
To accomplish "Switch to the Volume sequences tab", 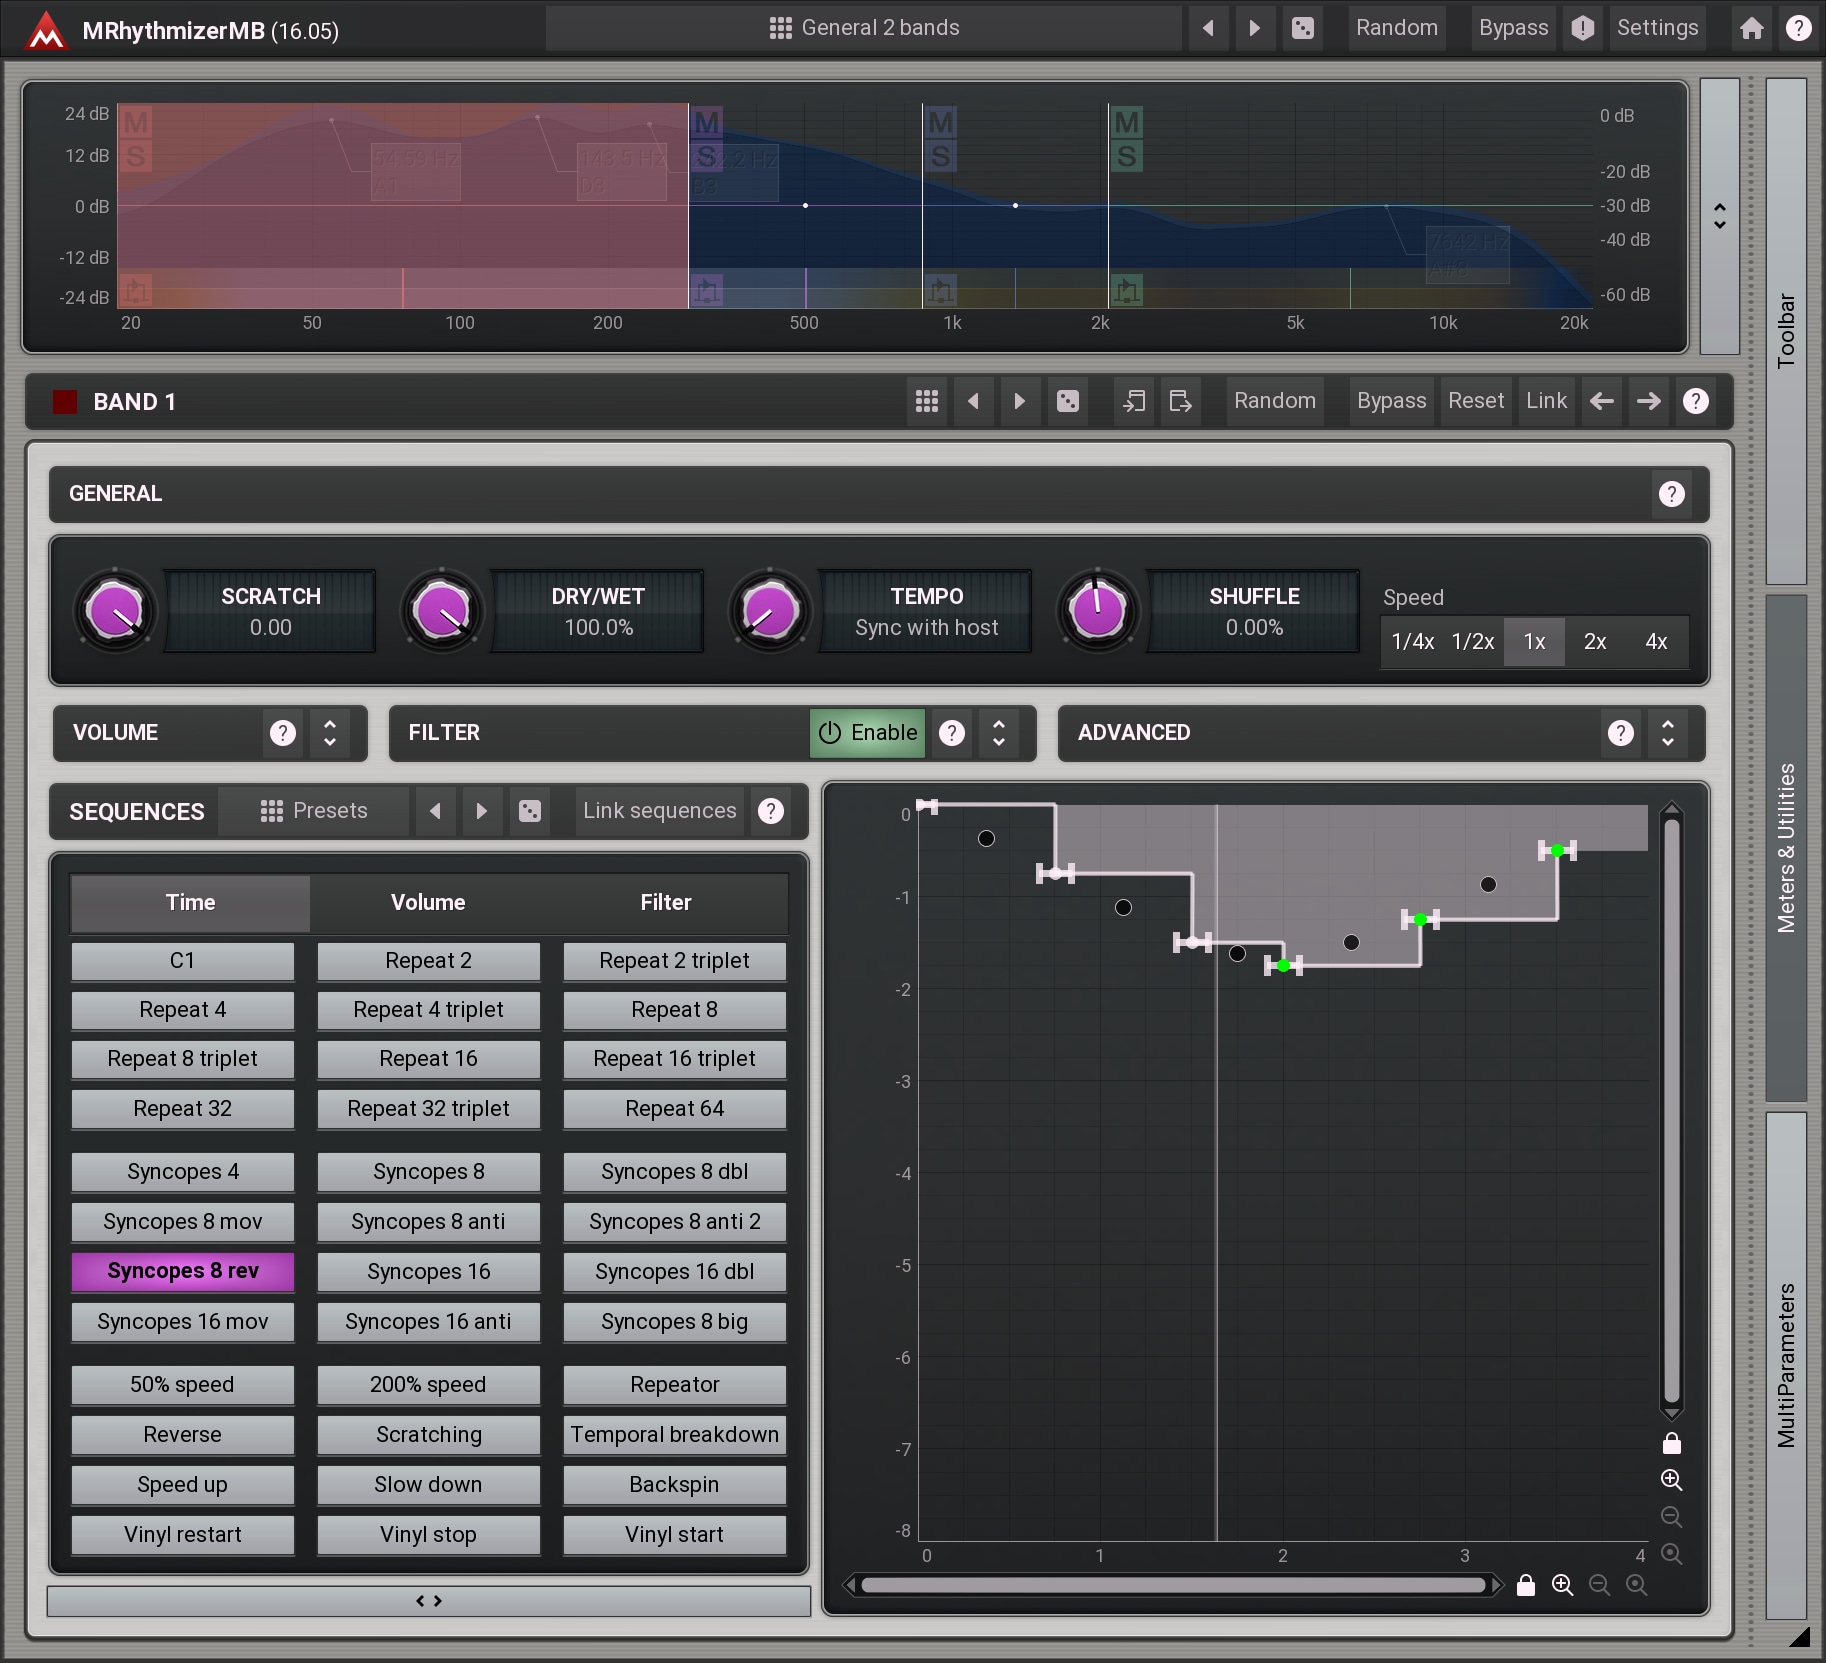I will (428, 903).
